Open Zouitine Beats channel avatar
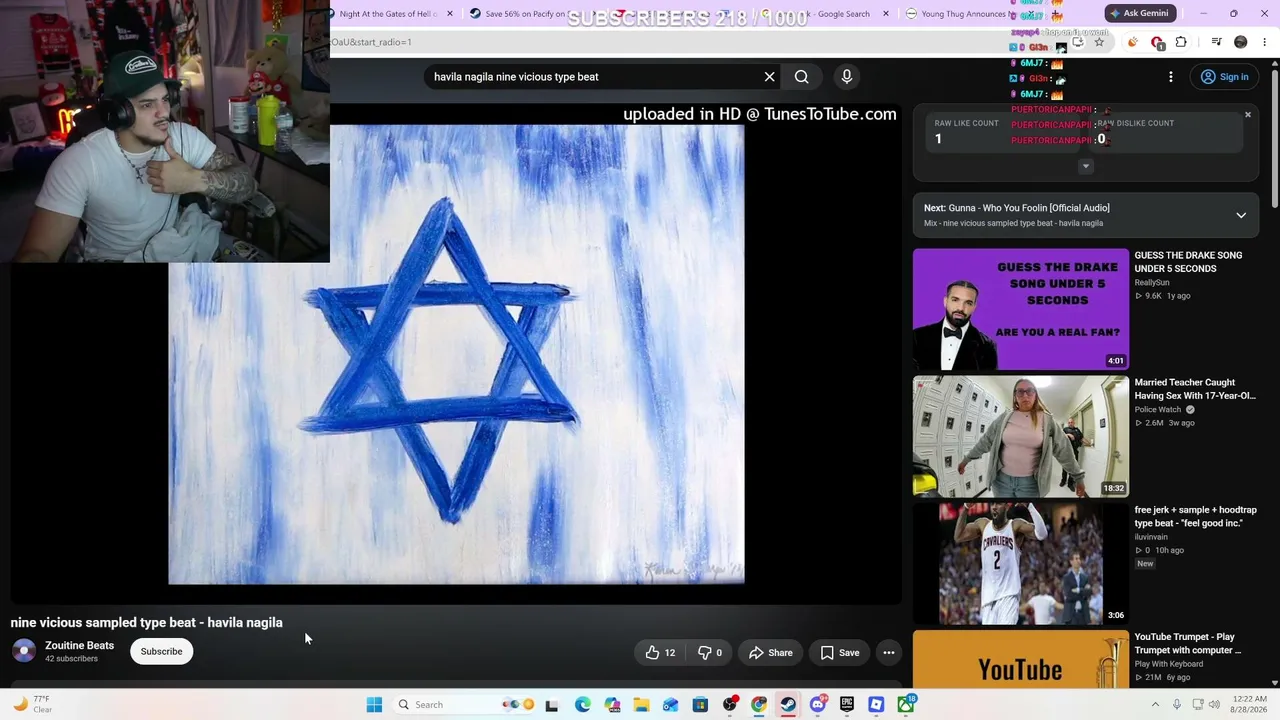Viewport: 1280px width, 720px height. 24,651
